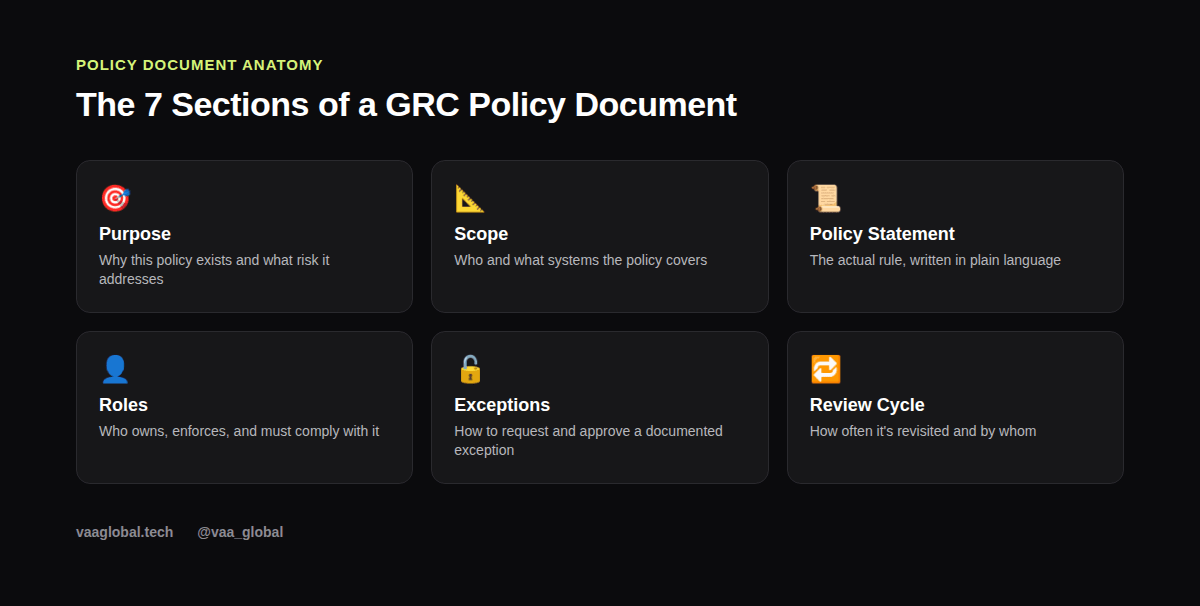Select the Scope card heading
1200x606 pixels.
pos(481,234)
